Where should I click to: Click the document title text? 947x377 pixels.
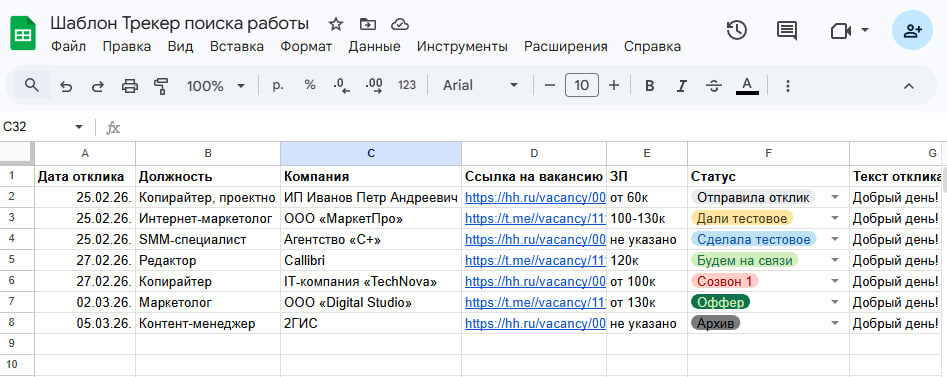coord(179,24)
